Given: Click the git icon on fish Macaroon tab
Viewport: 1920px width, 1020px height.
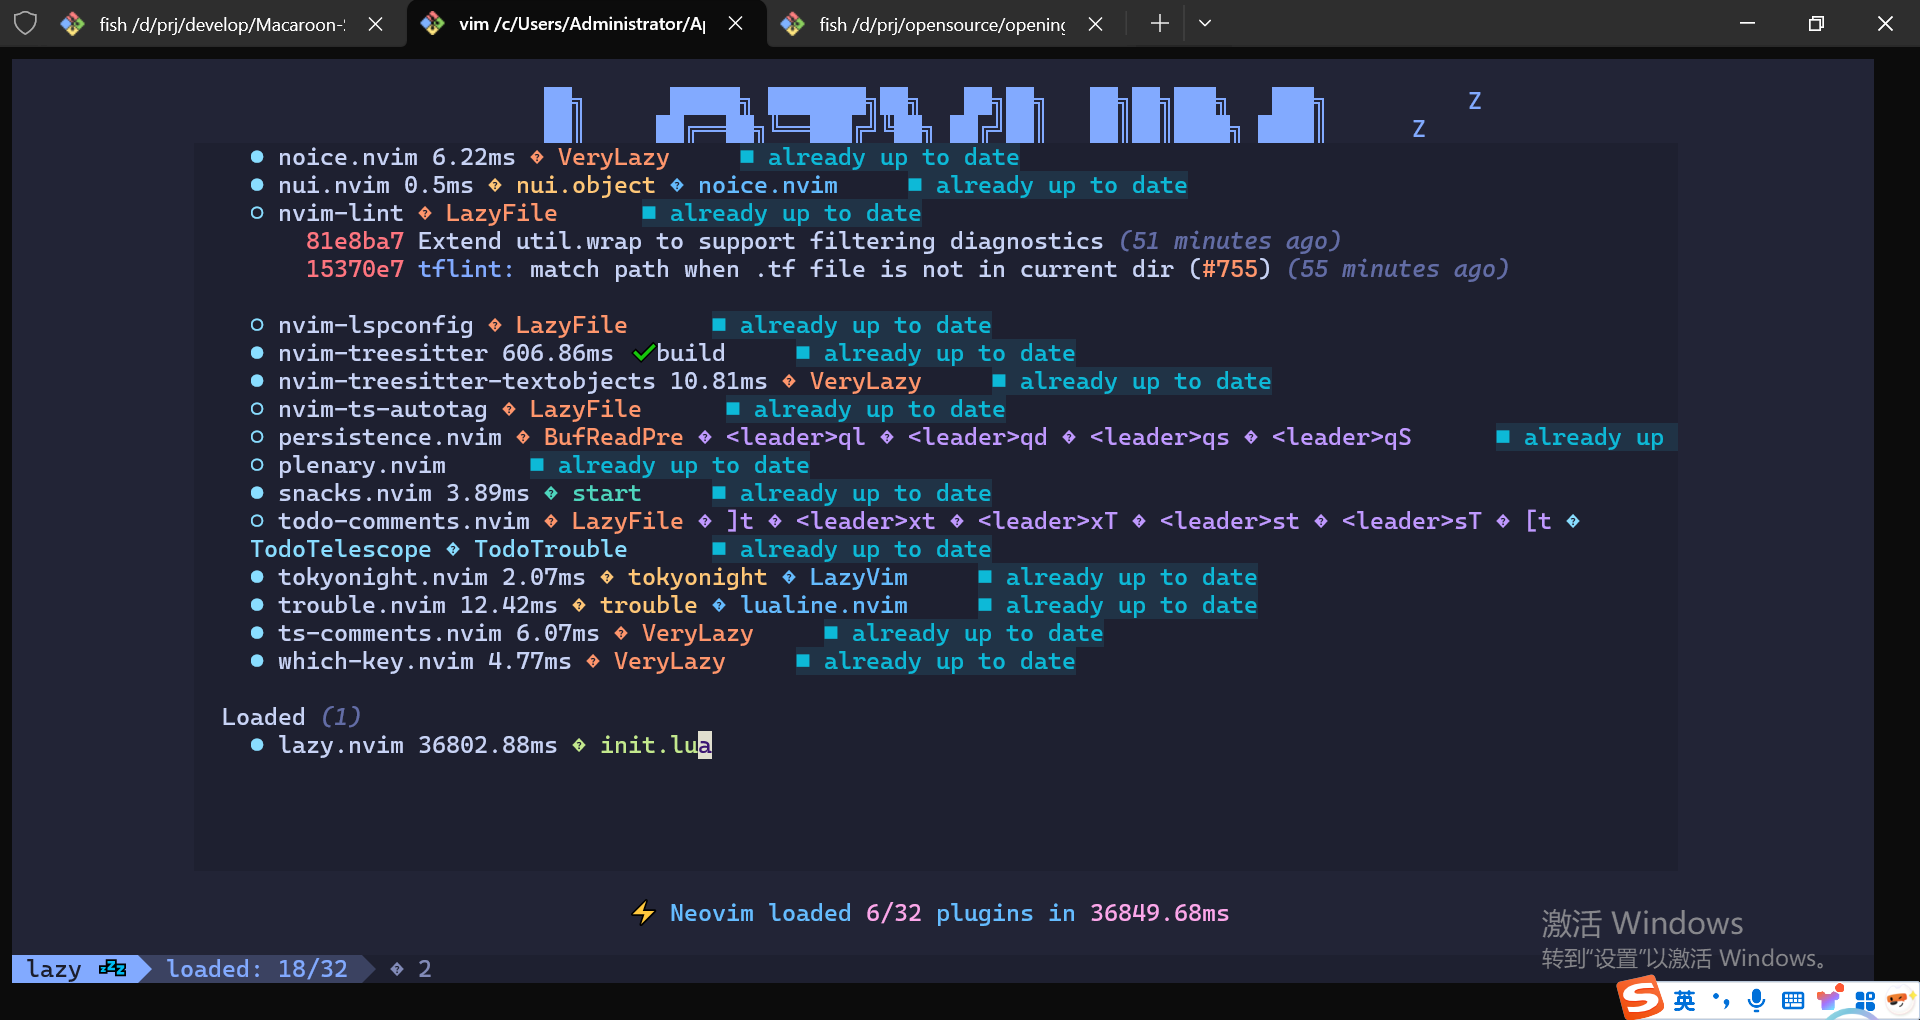Looking at the screenshot, I should coord(72,24).
